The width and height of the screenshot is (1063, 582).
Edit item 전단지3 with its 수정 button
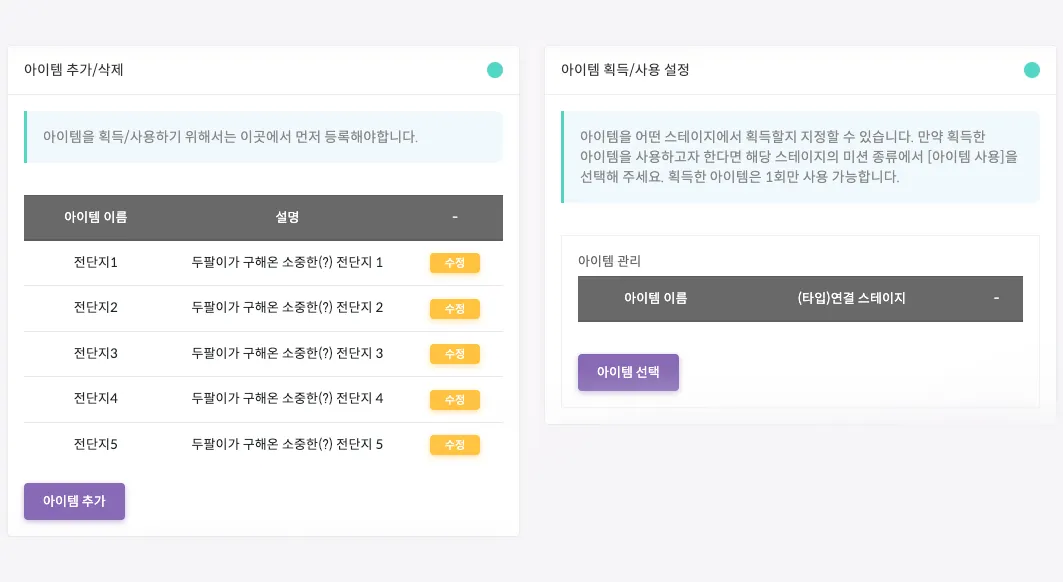pos(455,354)
